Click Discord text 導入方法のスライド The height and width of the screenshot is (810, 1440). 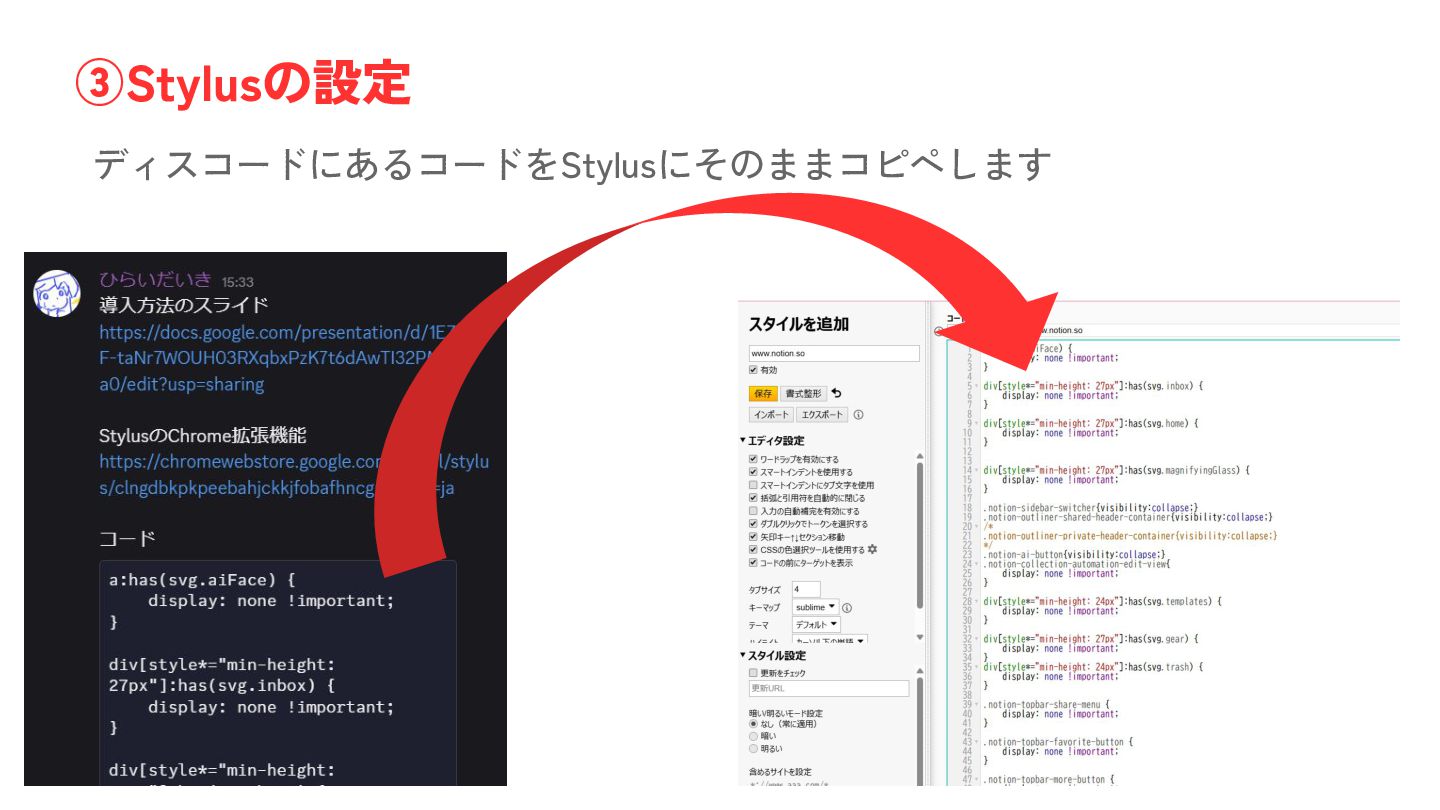click(184, 305)
